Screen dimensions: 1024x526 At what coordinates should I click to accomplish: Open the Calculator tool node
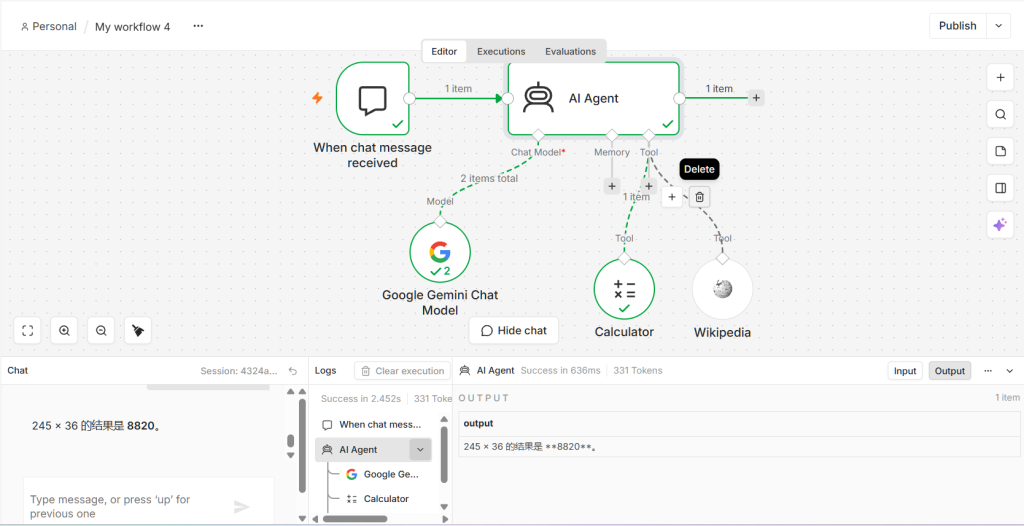click(x=624, y=289)
